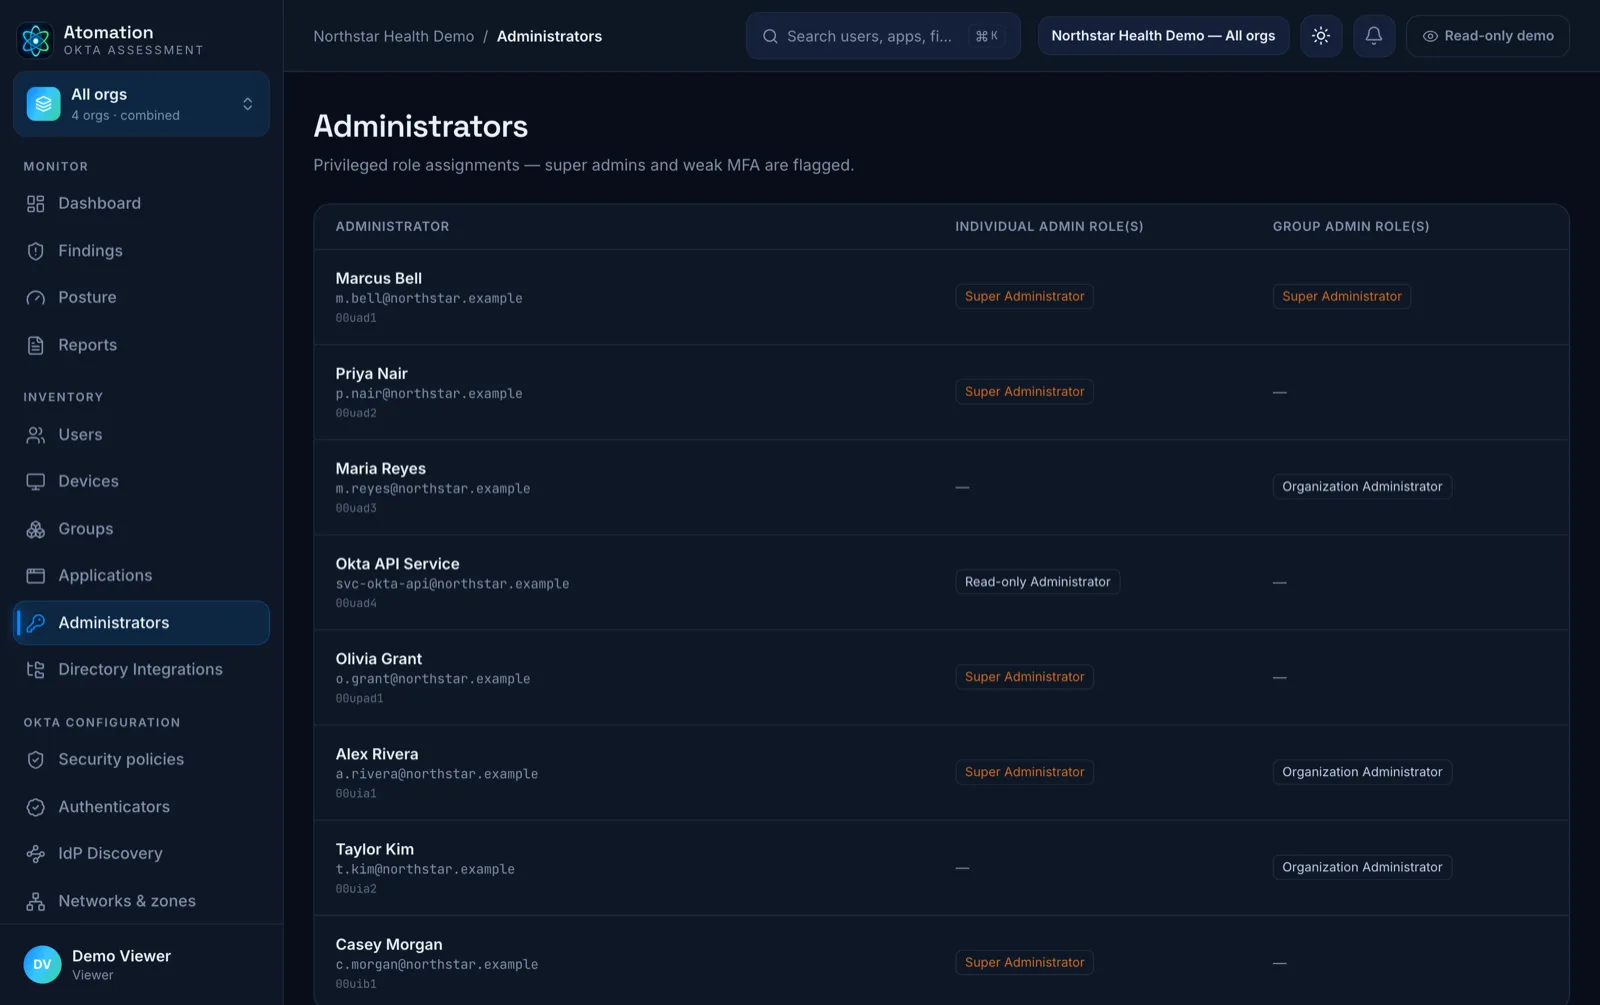Click the Groups icon in sidebar
Image resolution: width=1600 pixels, height=1005 pixels.
point(36,529)
